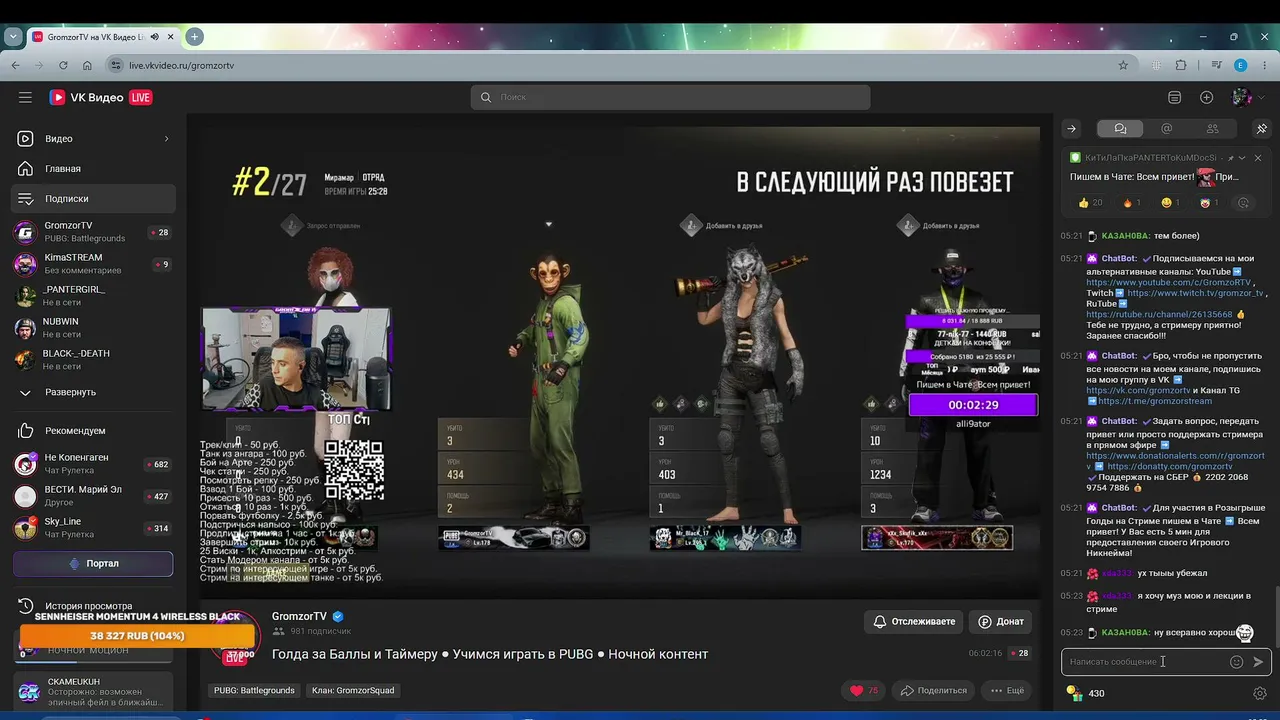The height and width of the screenshot is (720, 1280).
Task: Reload the browser page
Action: [63, 65]
